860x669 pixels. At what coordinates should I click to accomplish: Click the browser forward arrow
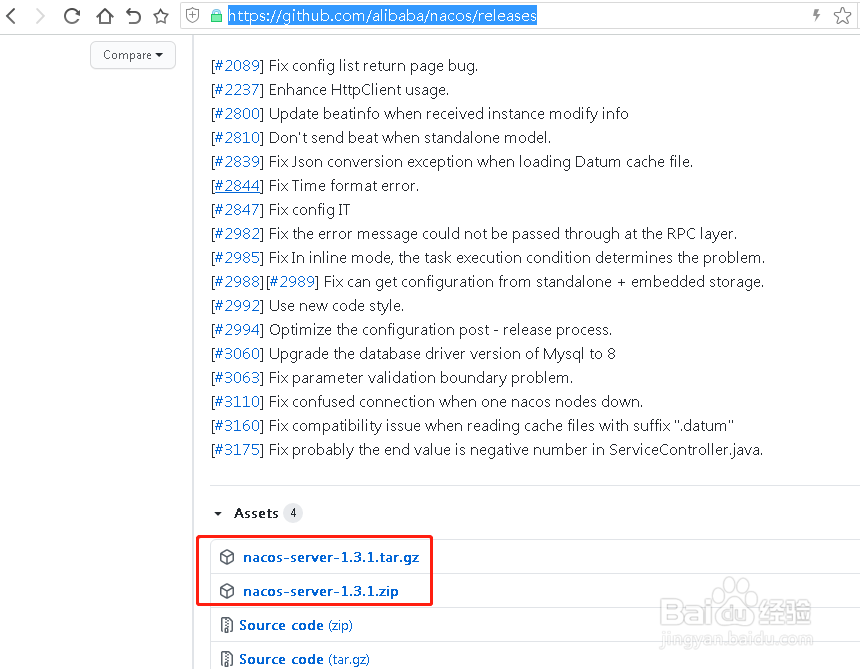[40, 16]
